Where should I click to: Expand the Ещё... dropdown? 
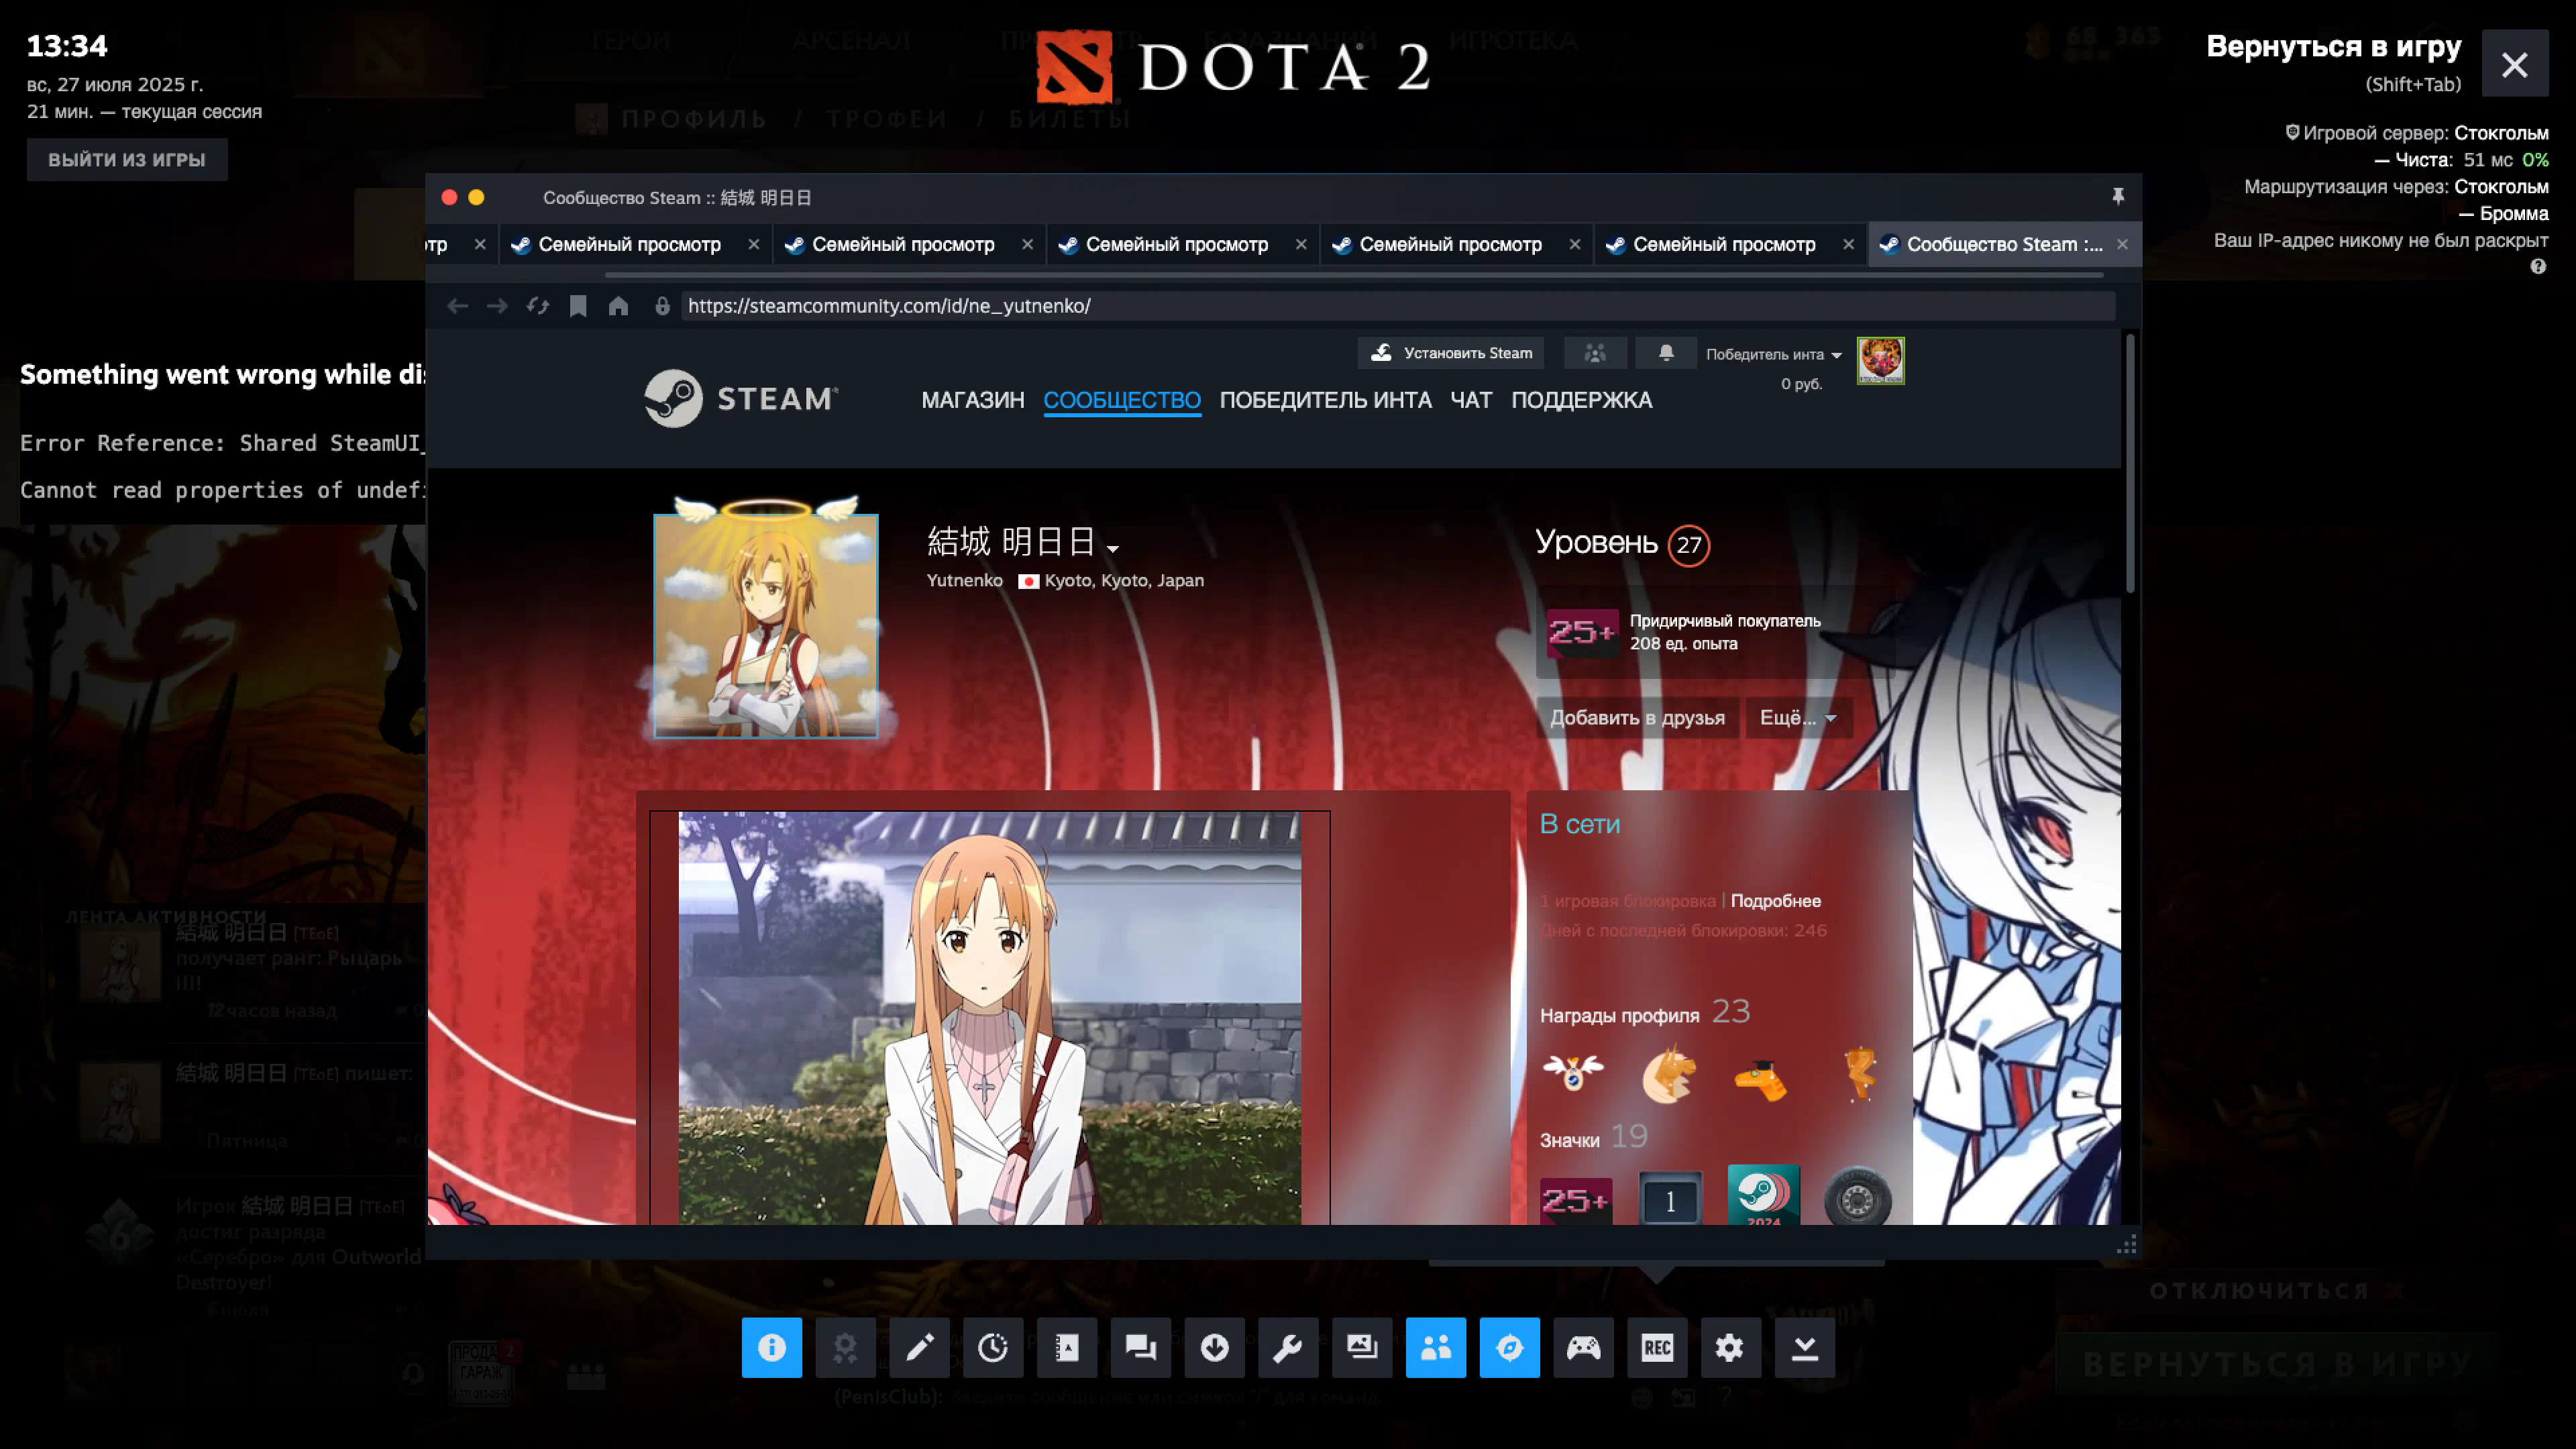(x=1798, y=718)
